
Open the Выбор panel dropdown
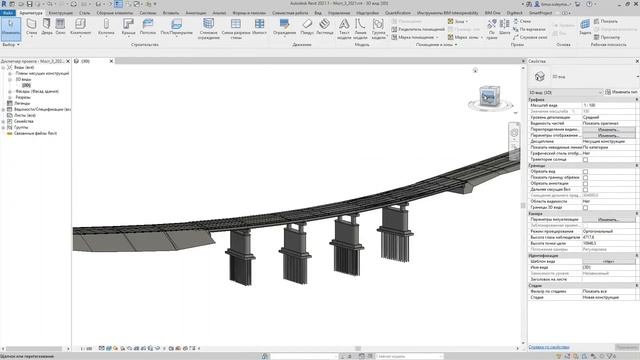point(11,44)
